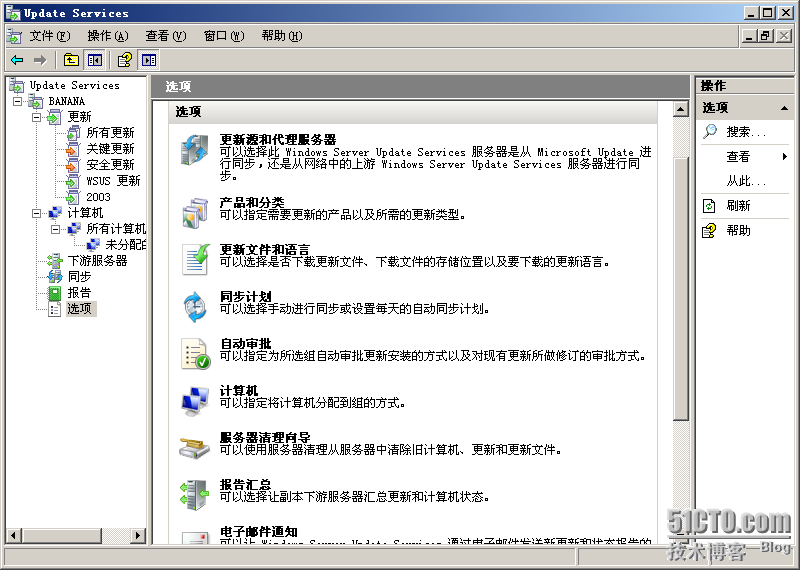Viewport: 800px width, 570px height.
Task: Select the 2003 update view in the tree
Action: click(x=98, y=197)
